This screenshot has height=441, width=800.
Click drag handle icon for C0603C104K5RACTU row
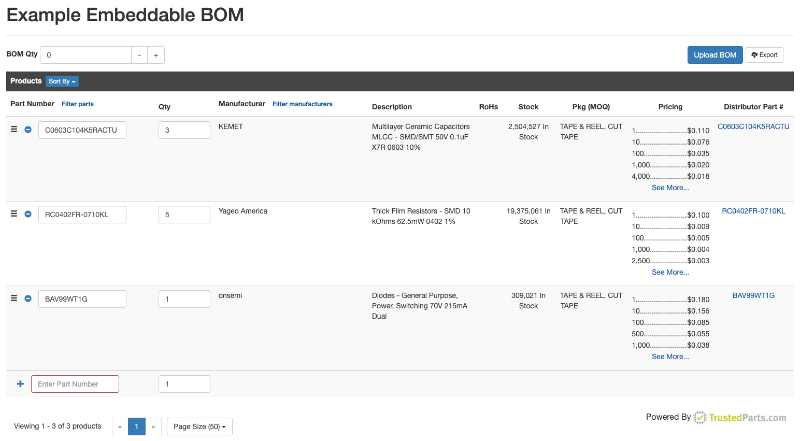pos(14,130)
